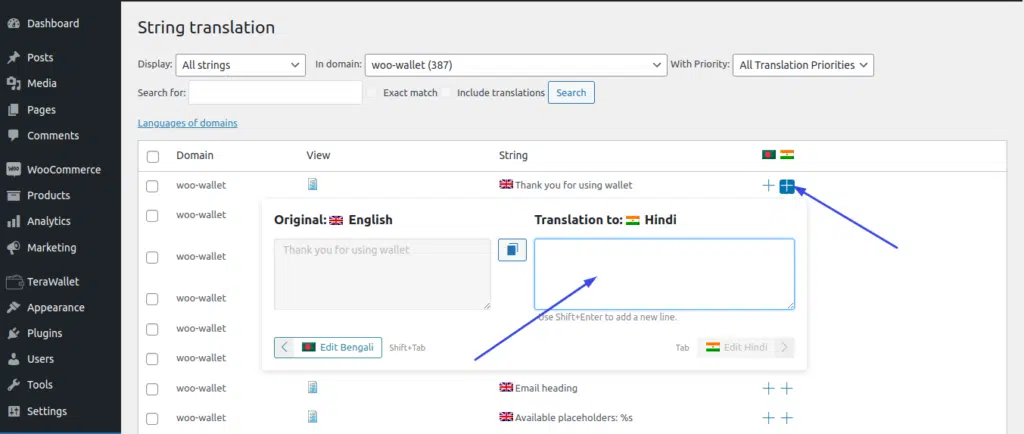Tick the Include translations checkbox
This screenshot has height=434, width=1024.
coord(446,93)
